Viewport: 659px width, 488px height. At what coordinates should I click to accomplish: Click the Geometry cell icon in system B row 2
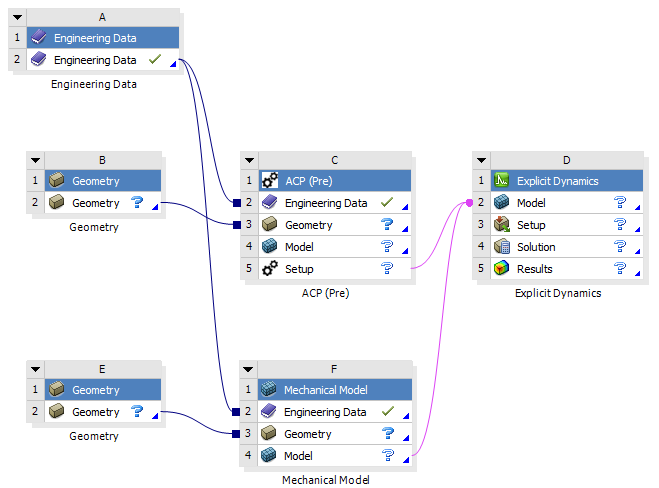pos(57,202)
